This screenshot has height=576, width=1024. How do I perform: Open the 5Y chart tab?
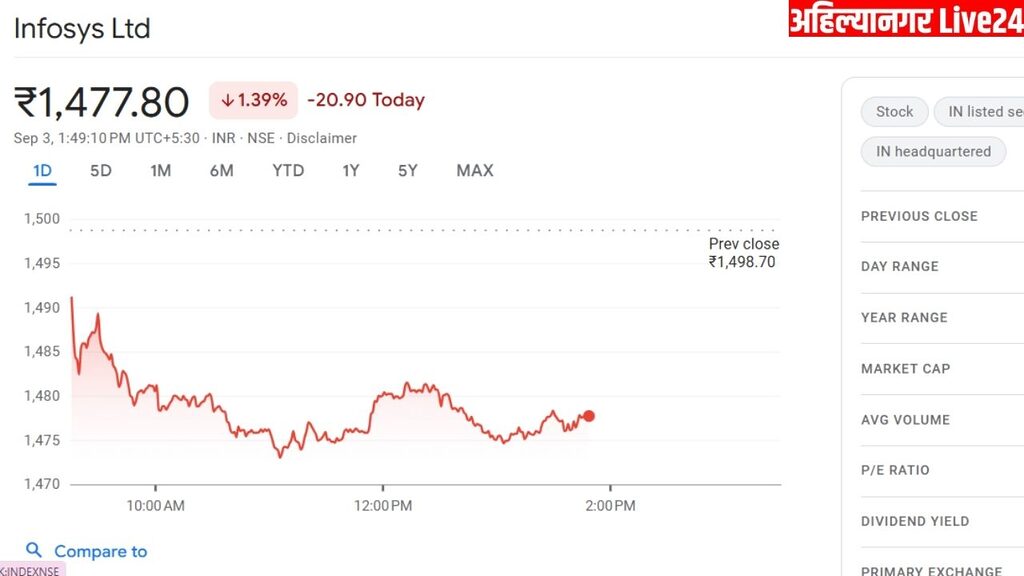(407, 171)
